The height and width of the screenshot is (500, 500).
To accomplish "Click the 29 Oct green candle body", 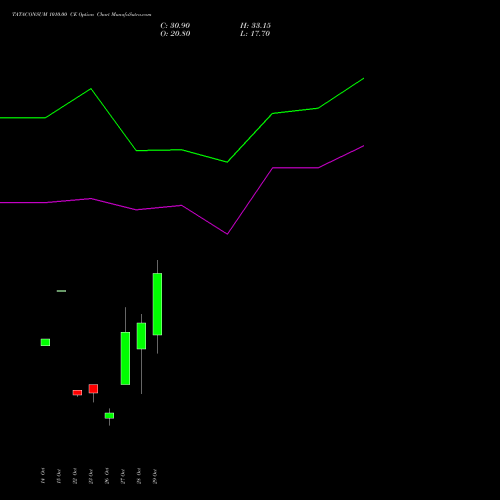I will coord(157,304).
